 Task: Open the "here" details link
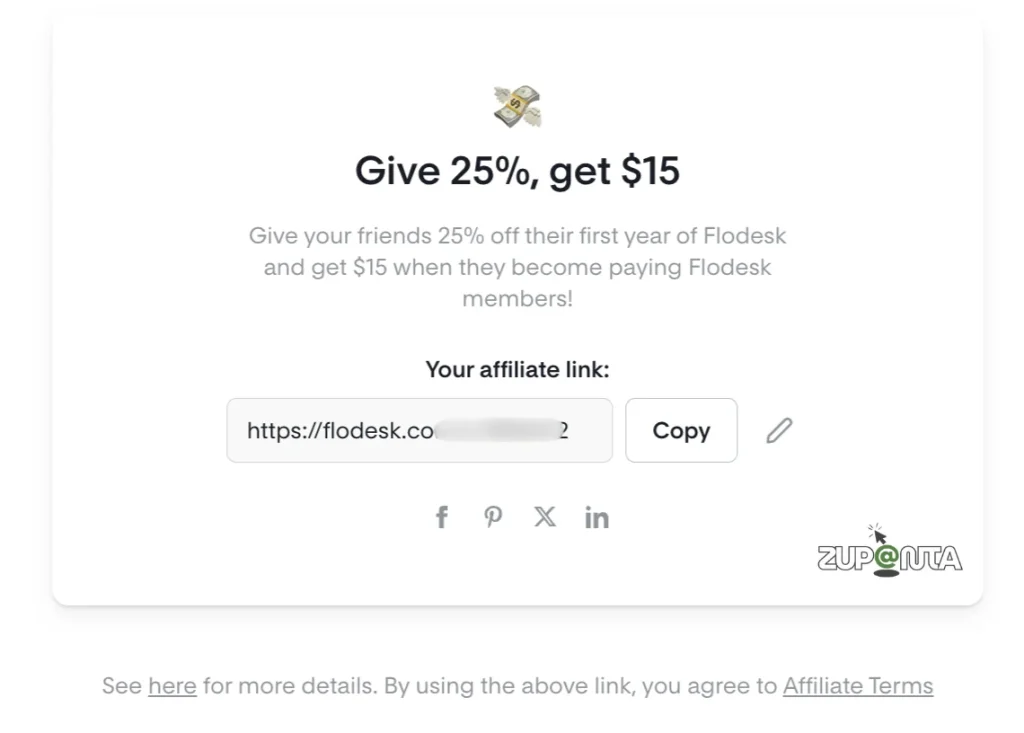(x=172, y=686)
